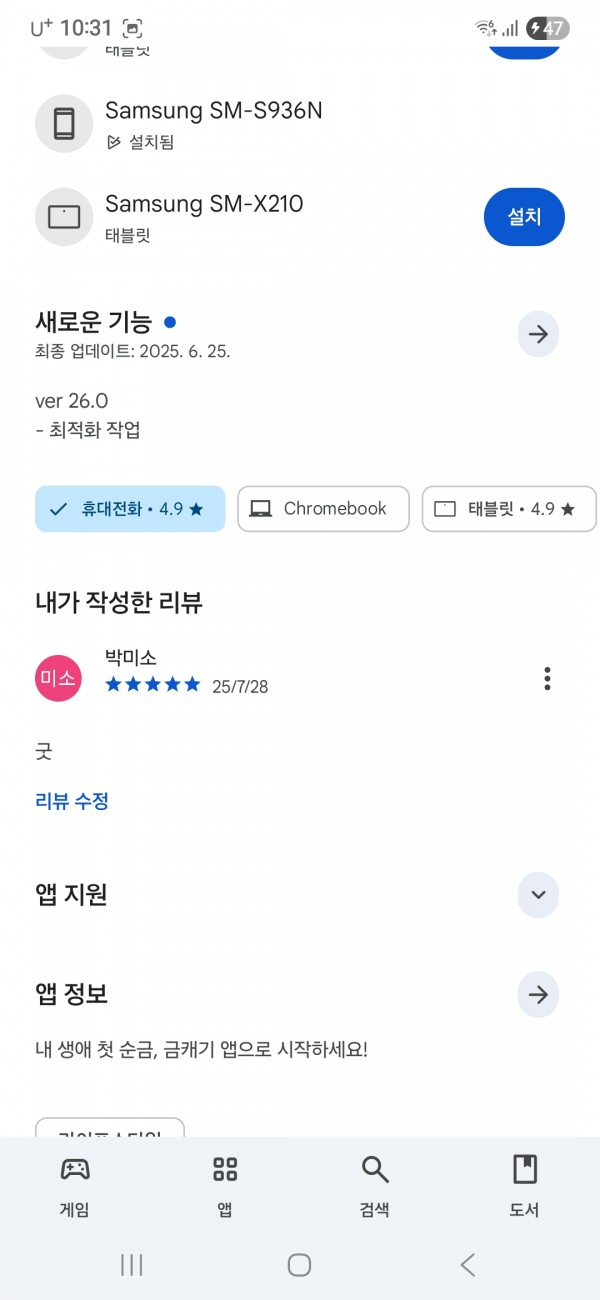The width and height of the screenshot is (600, 1300).
Task: Install on Samsung SM-X210 with 설치
Action: [524, 216]
